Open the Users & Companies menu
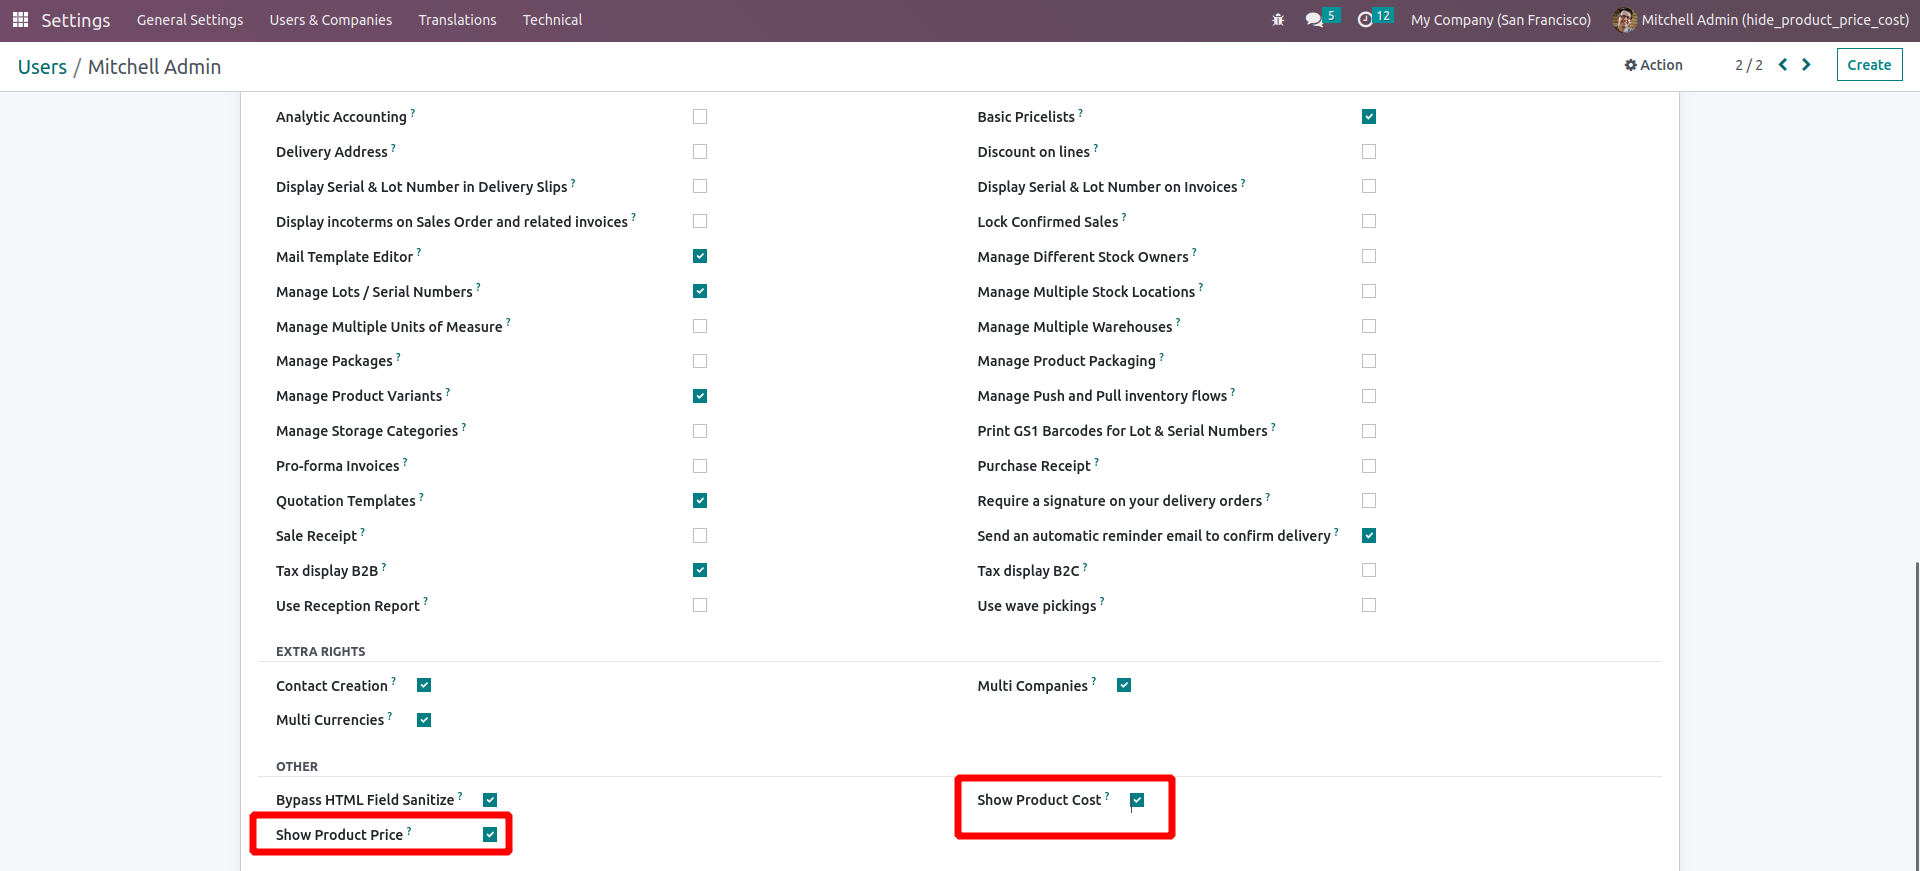Image resolution: width=1920 pixels, height=871 pixels. click(331, 20)
